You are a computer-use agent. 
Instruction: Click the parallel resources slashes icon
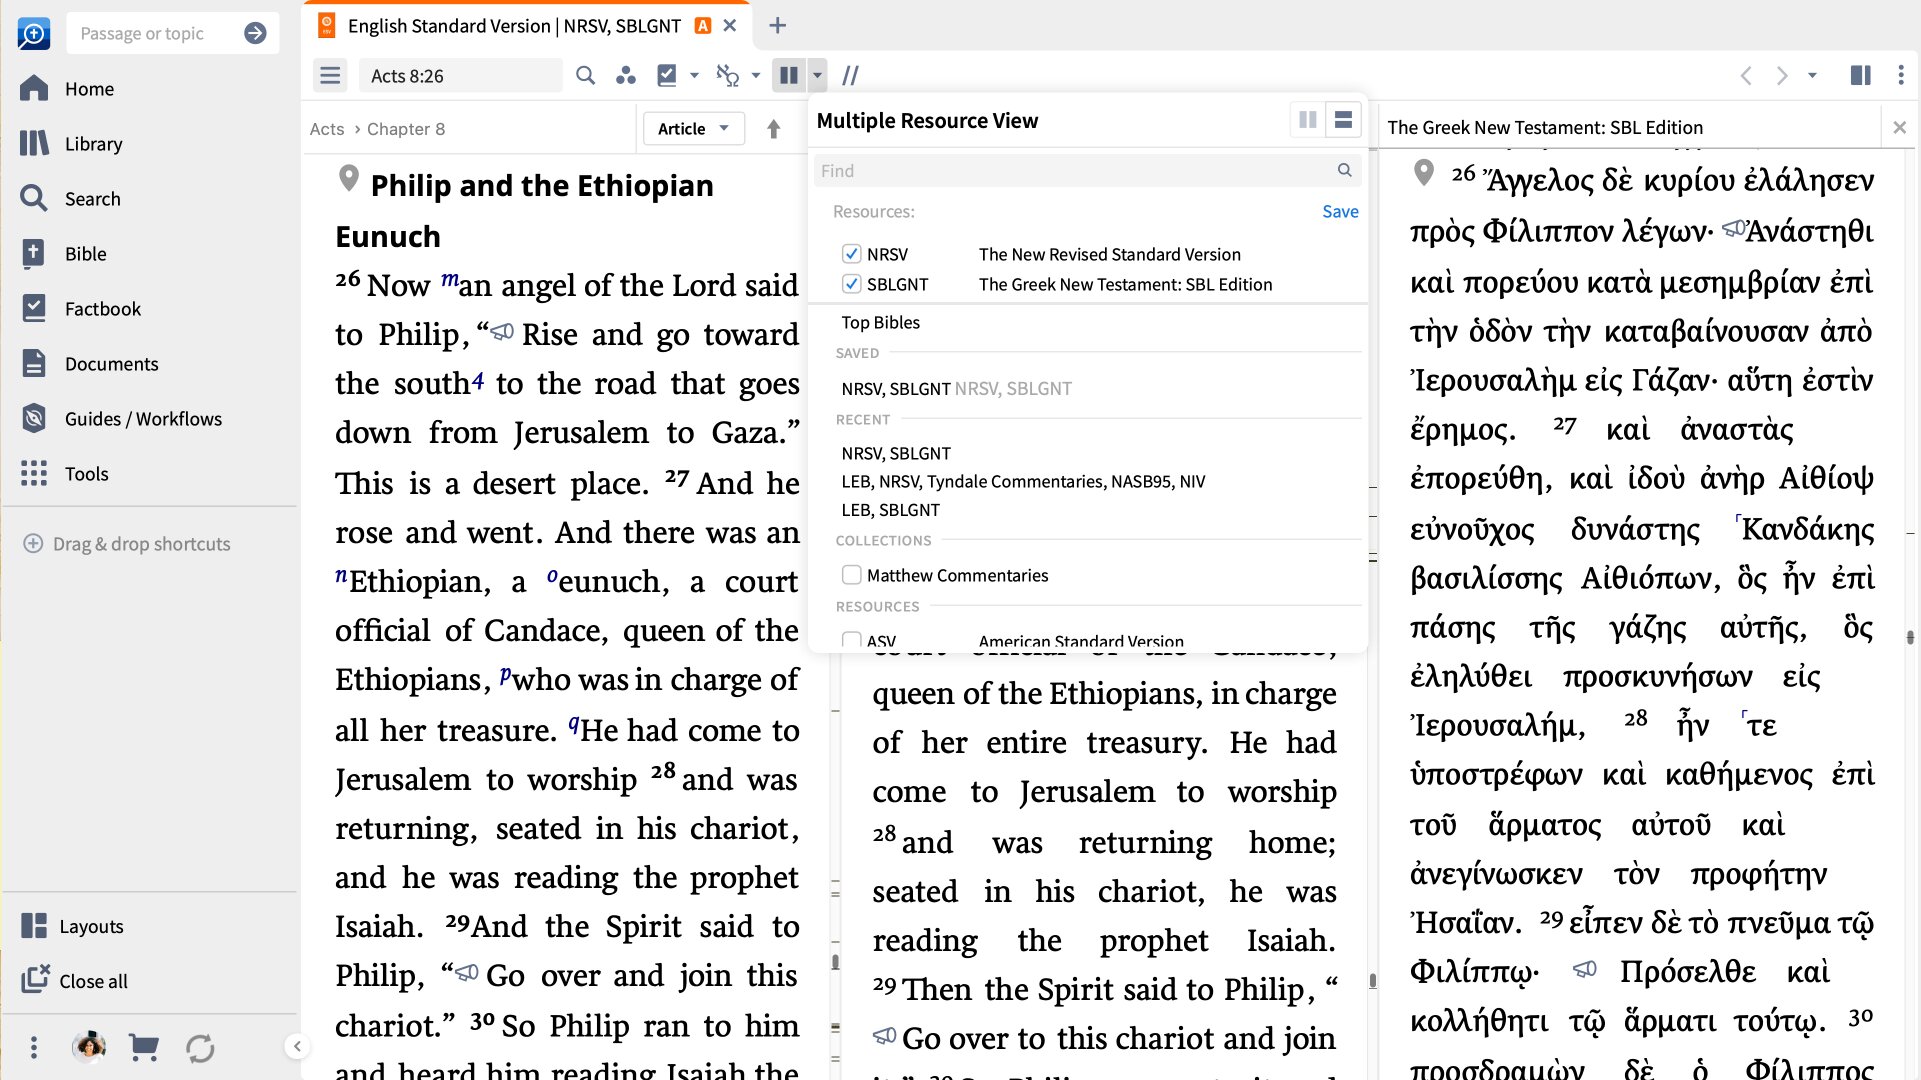pyautogui.click(x=851, y=75)
